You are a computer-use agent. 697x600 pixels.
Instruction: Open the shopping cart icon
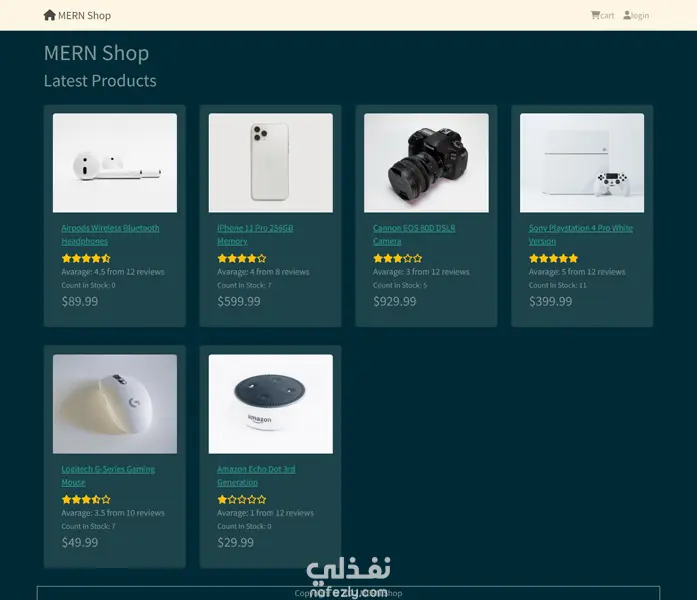pyautogui.click(x=595, y=15)
